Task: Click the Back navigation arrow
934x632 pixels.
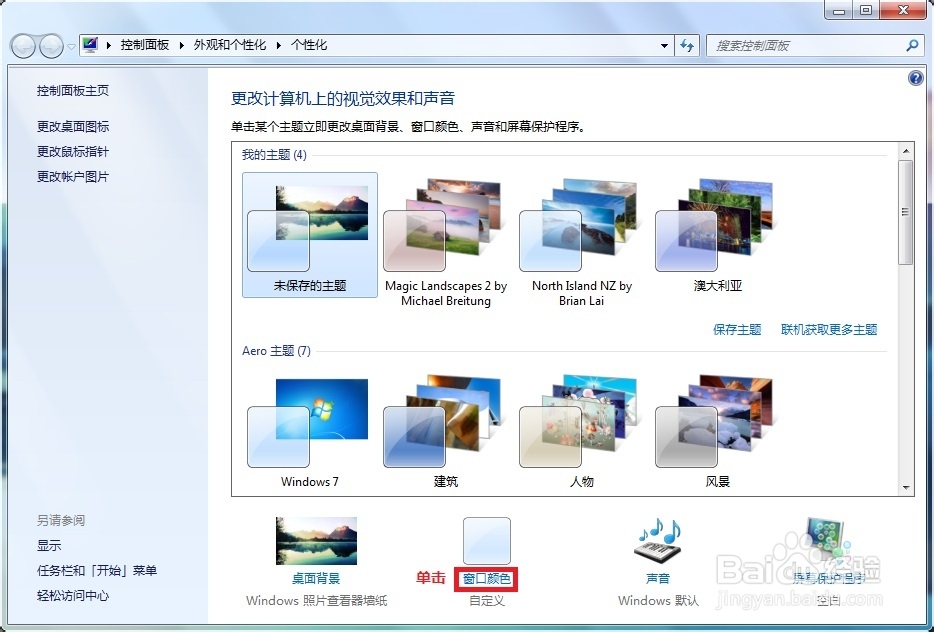Action: tap(23, 46)
